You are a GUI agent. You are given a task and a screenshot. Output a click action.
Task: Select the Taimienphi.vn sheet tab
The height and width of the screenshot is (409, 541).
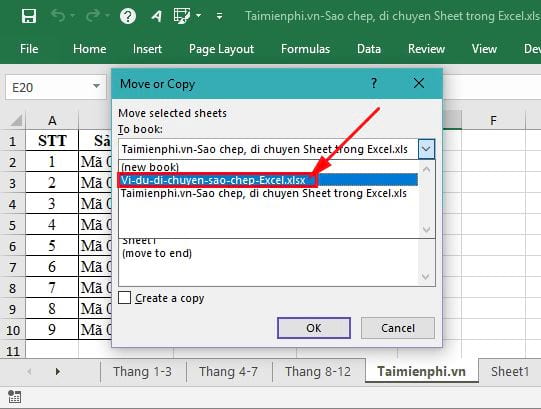421,371
